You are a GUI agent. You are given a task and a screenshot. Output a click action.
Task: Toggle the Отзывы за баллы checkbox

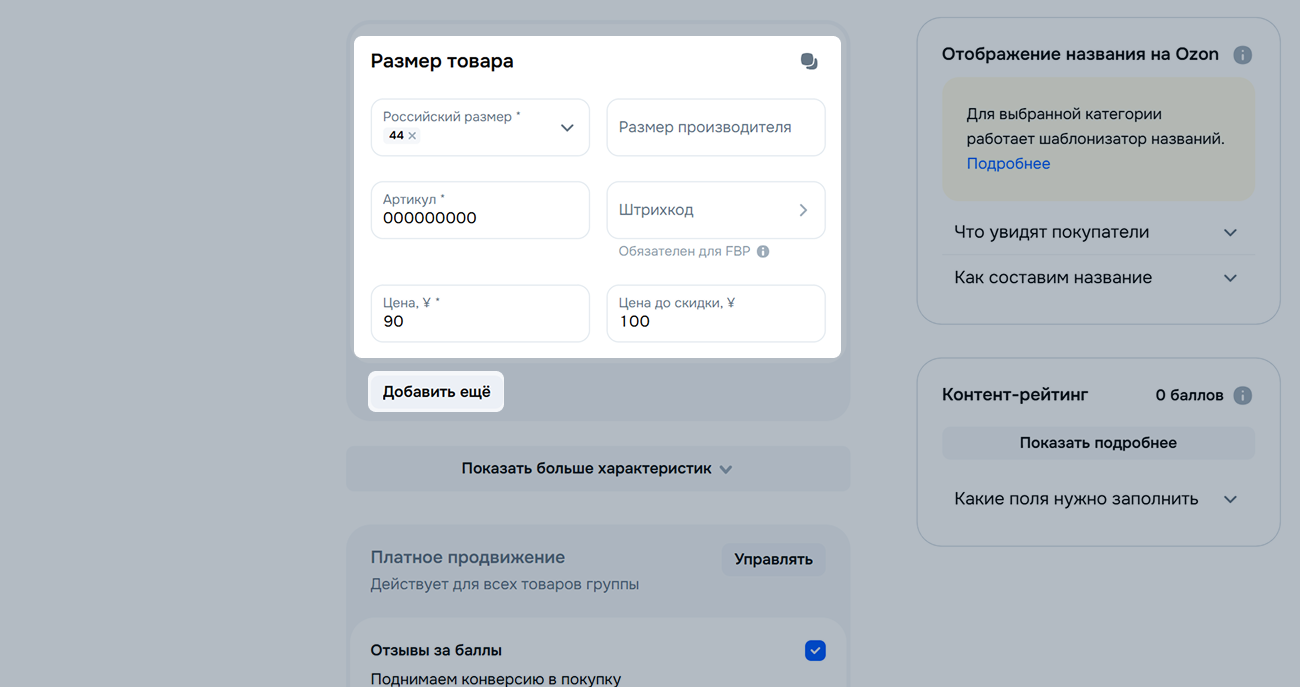tap(815, 651)
